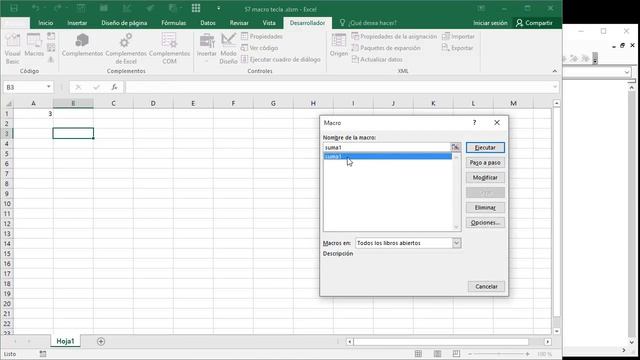Image resolution: width=640 pixels, height=360 pixels.
Task: Select suma1 in the macro list
Action: [x=388, y=156]
